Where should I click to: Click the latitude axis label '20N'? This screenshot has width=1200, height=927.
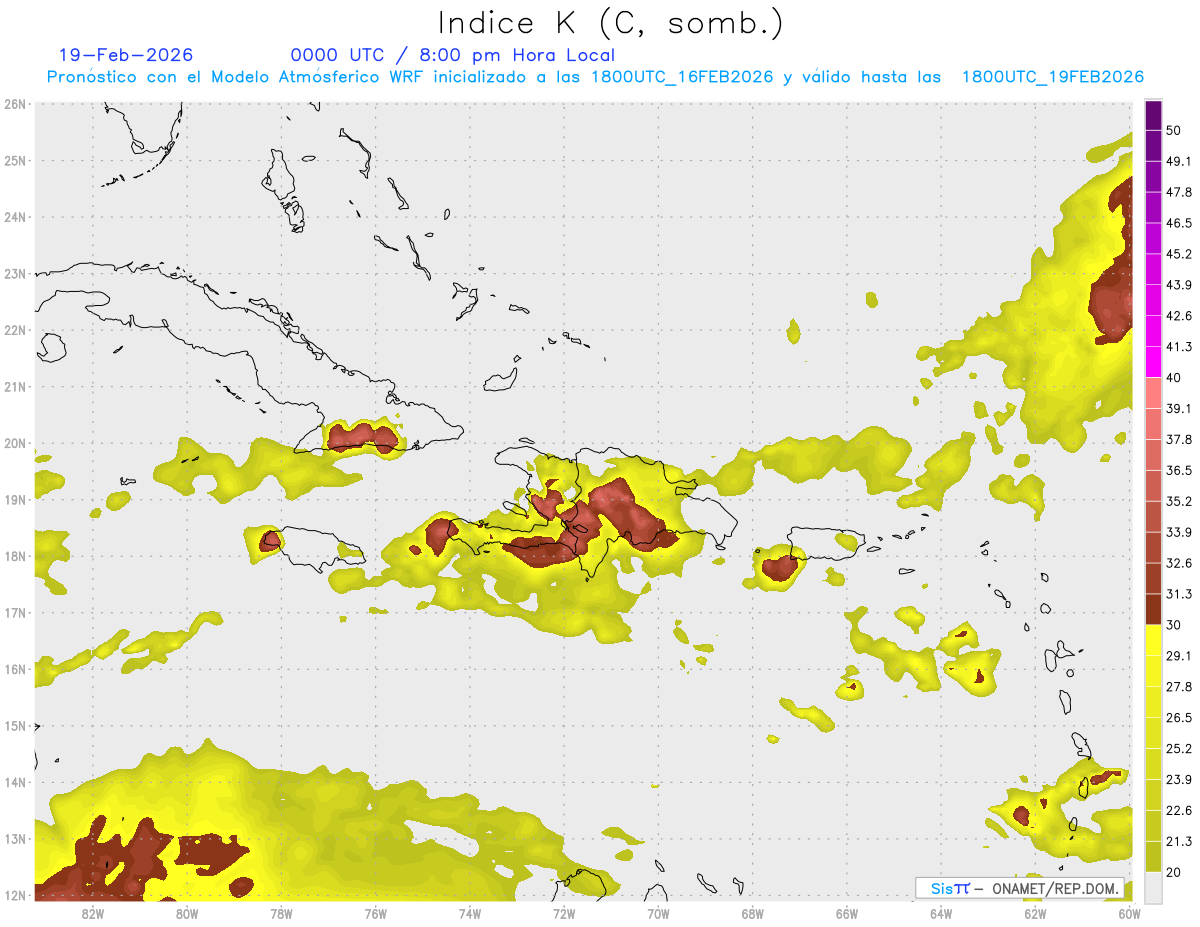click(15, 443)
